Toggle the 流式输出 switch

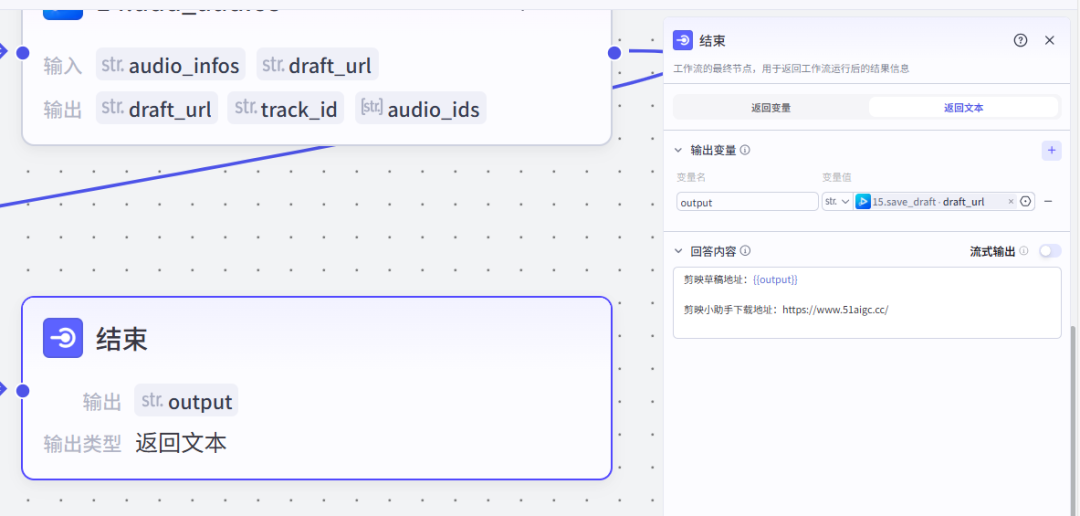pyautogui.click(x=1050, y=251)
